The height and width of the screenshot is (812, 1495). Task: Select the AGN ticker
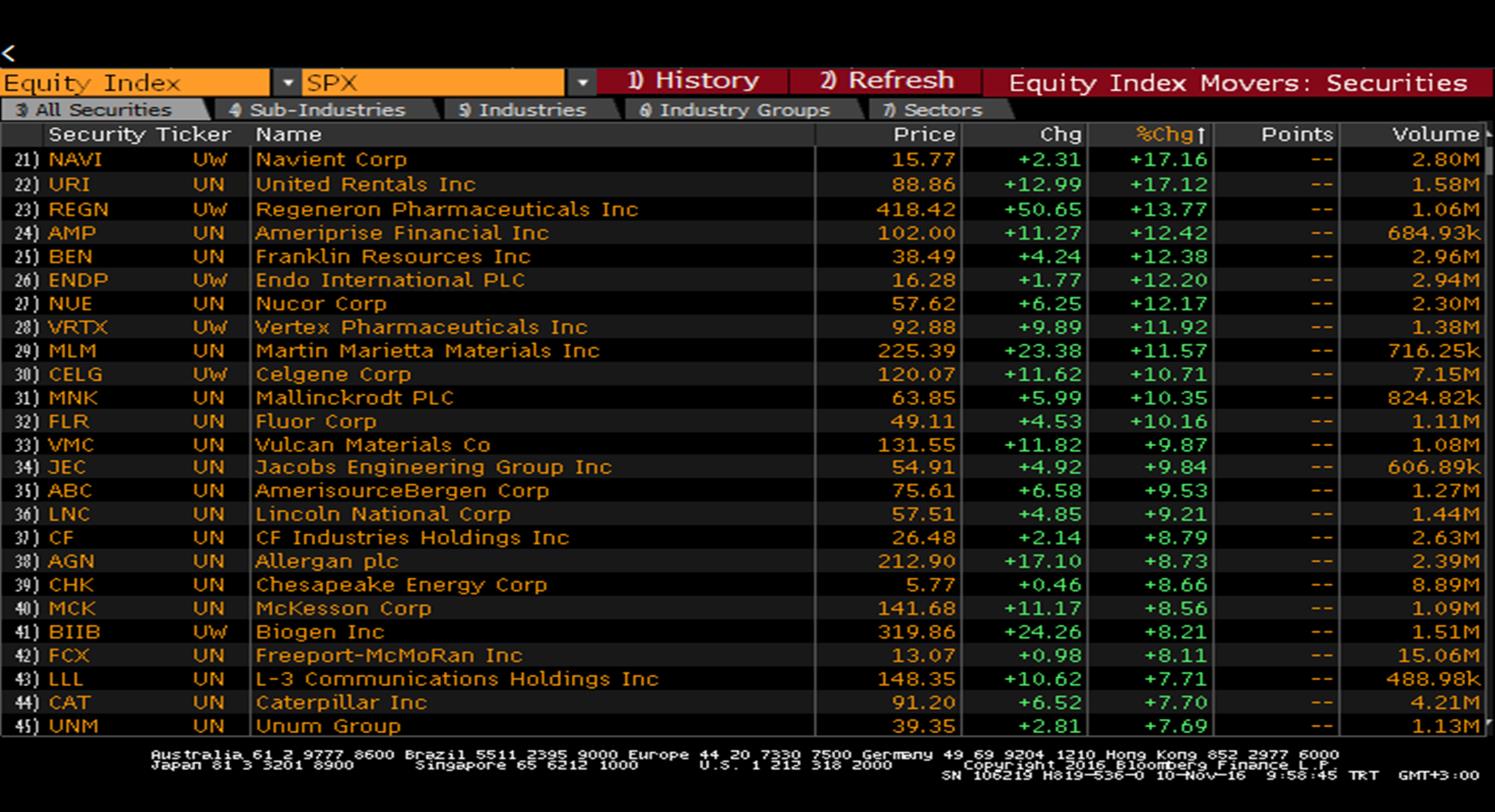[x=72, y=562]
